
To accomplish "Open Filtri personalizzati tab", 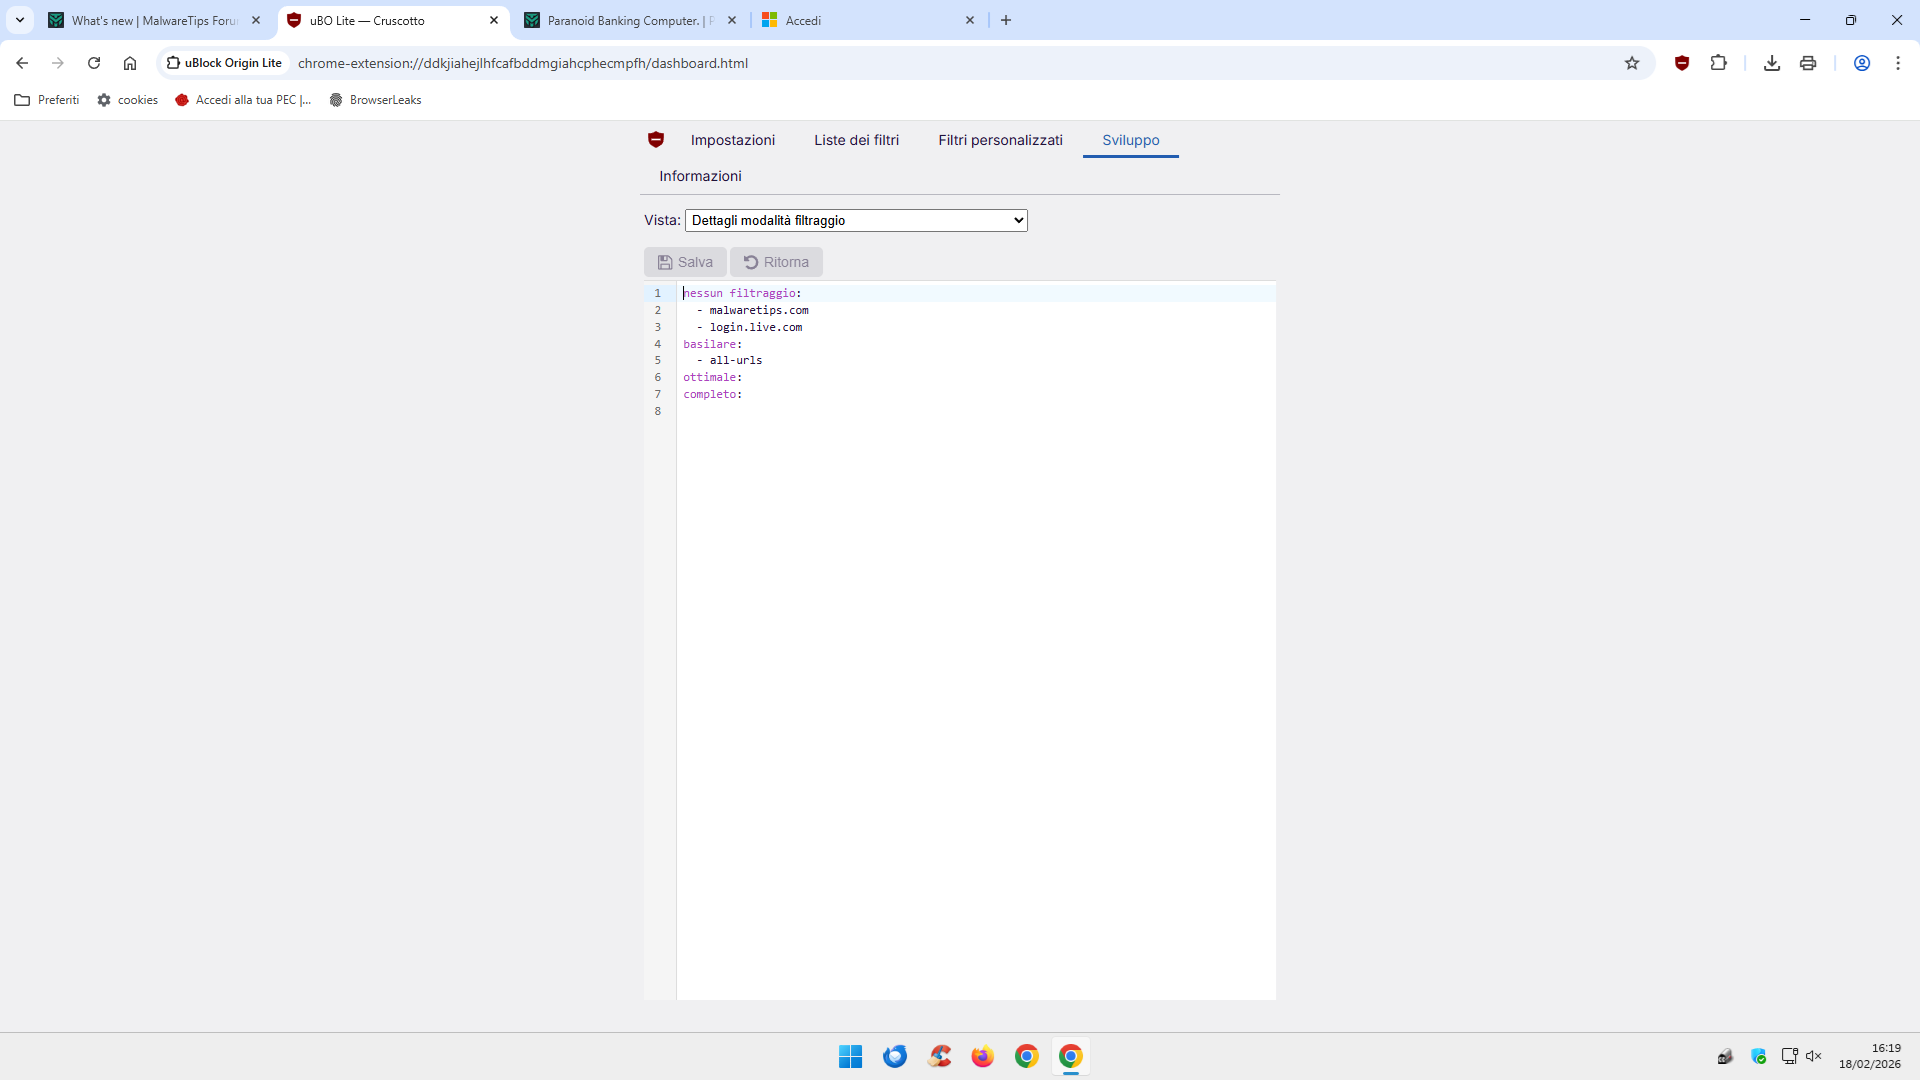I will coord(1000,140).
